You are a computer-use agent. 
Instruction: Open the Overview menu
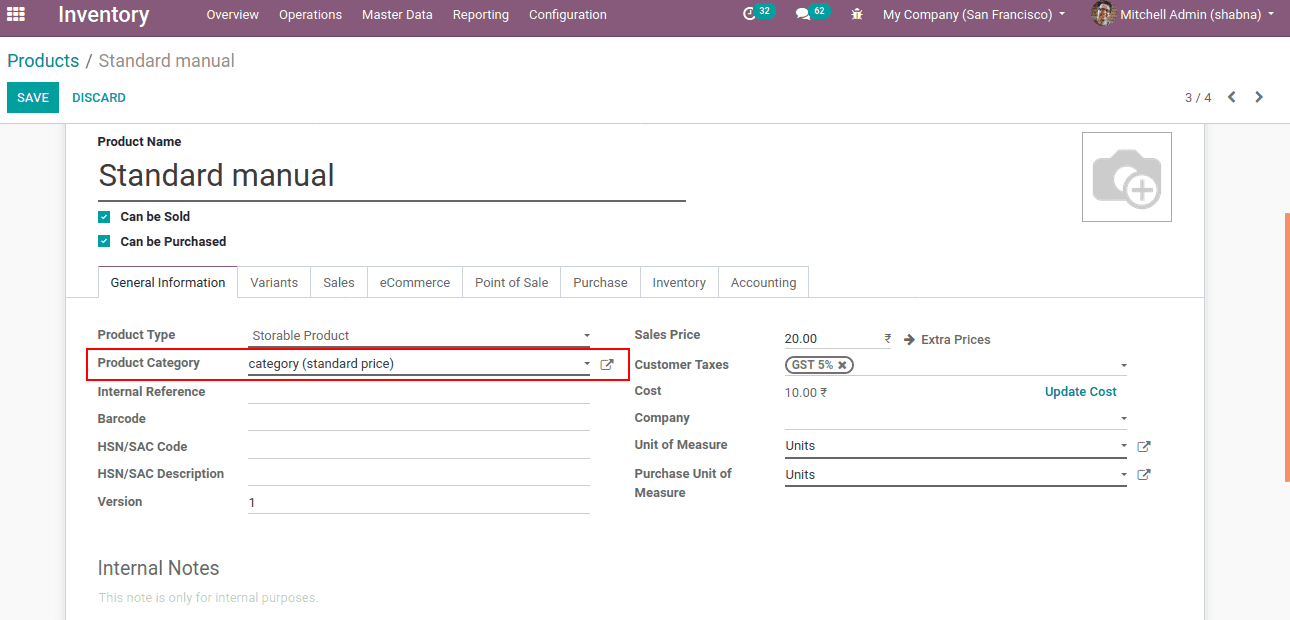tap(232, 15)
